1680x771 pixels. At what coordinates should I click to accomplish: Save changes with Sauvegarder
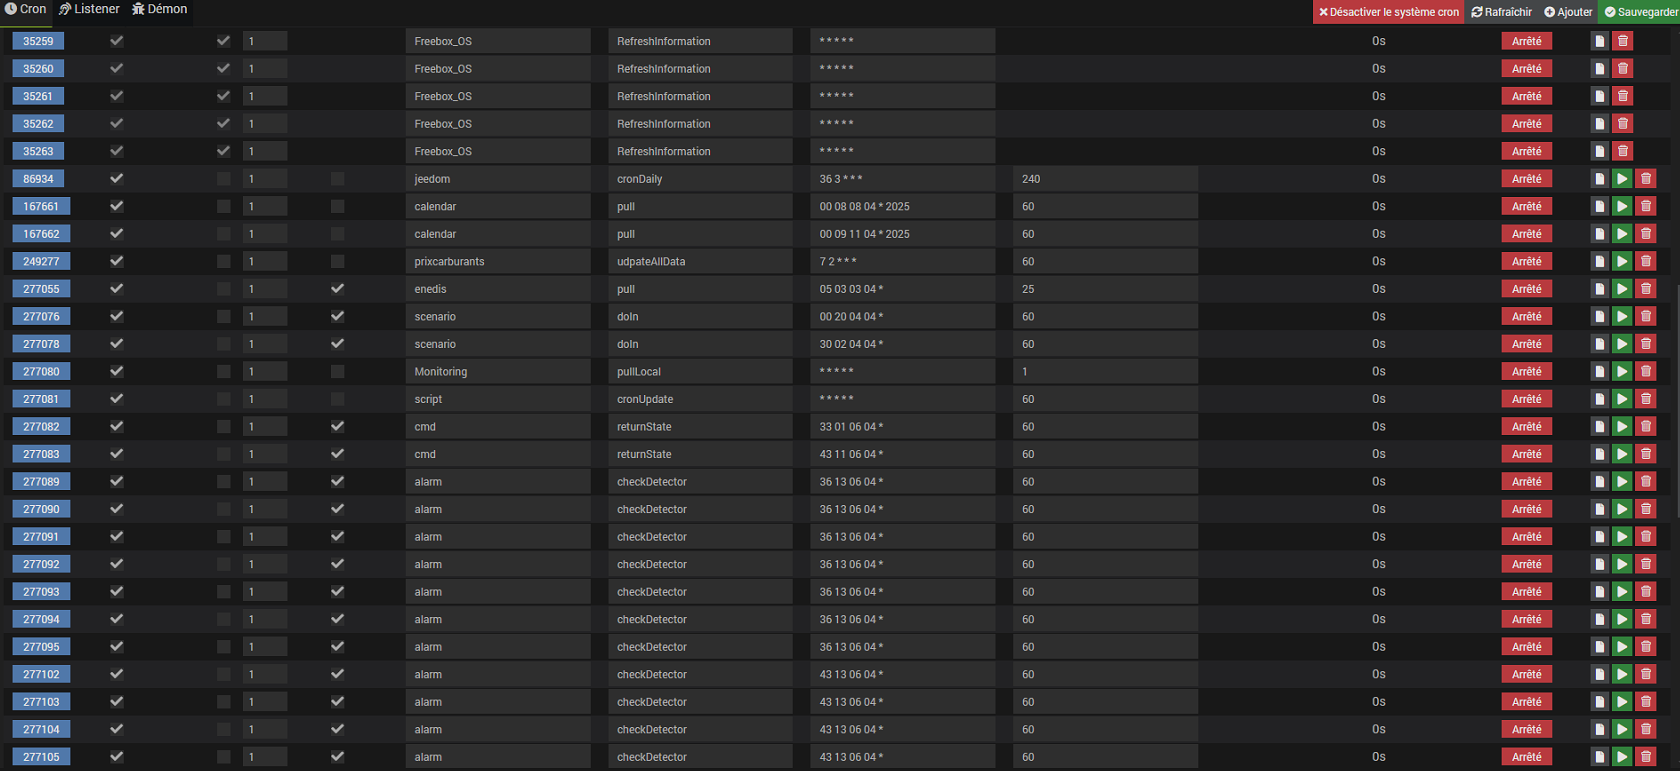(1641, 12)
